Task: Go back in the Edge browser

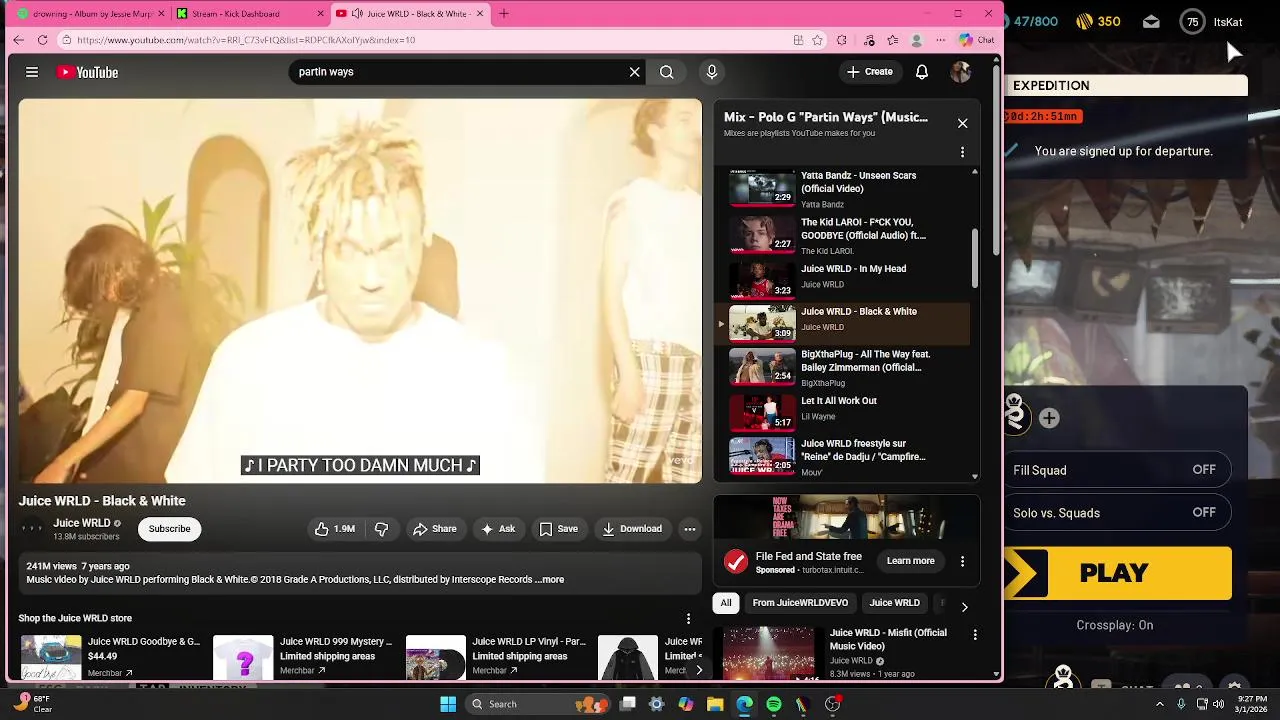Action: [x=18, y=40]
